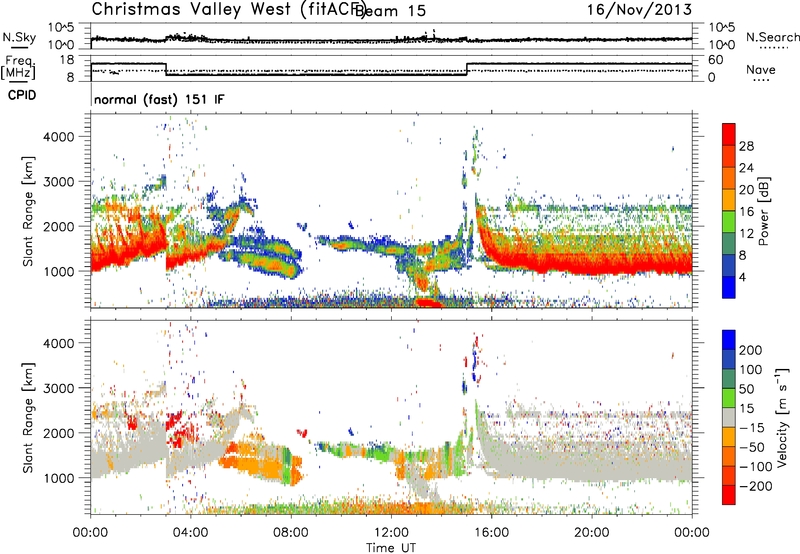Click the 'Nave' legend label
This screenshot has width=800, height=554.
click(x=761, y=69)
